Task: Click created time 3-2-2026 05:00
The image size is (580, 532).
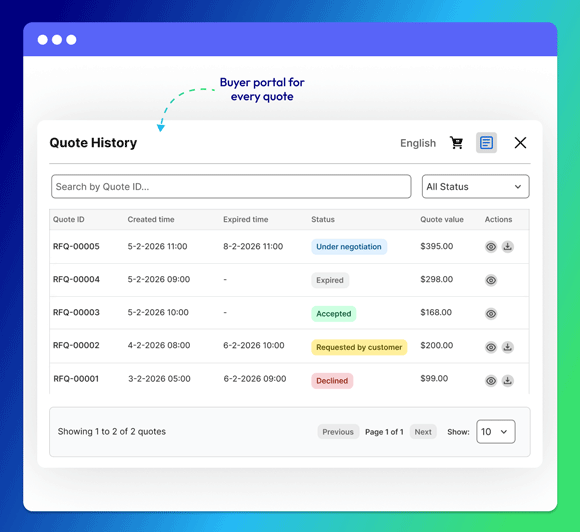Action: (x=159, y=379)
